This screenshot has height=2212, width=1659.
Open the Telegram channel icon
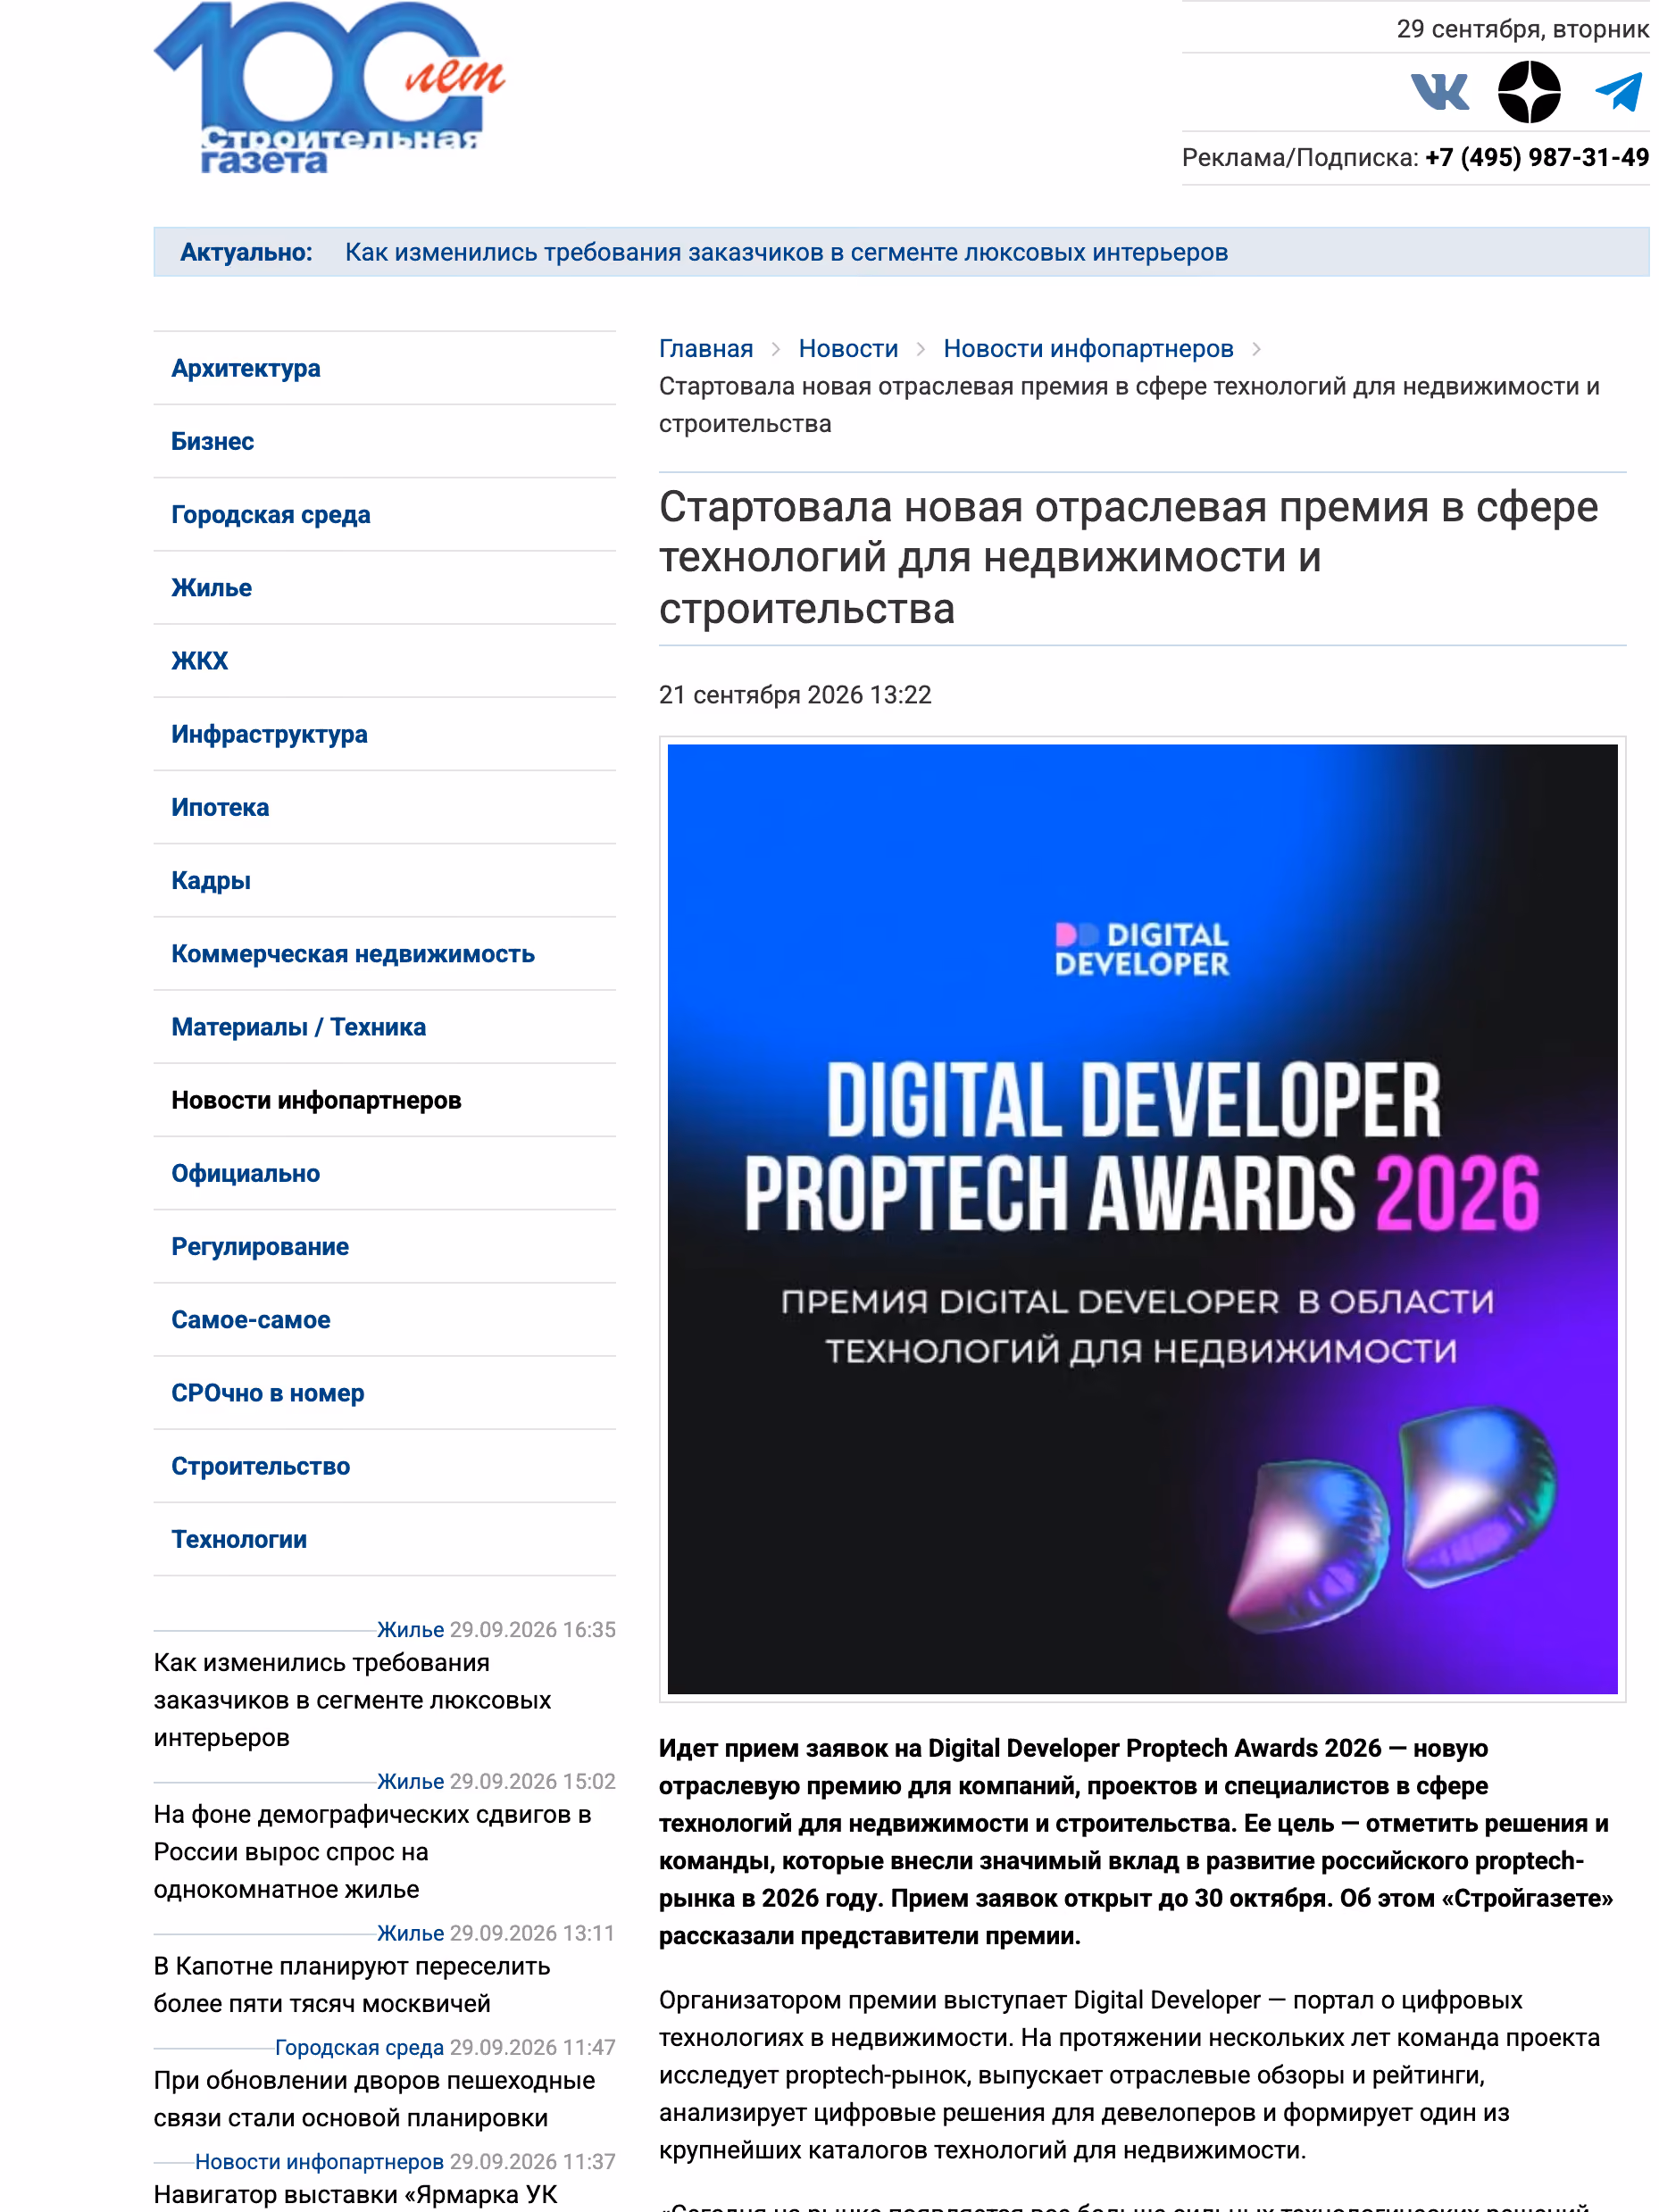point(1617,92)
